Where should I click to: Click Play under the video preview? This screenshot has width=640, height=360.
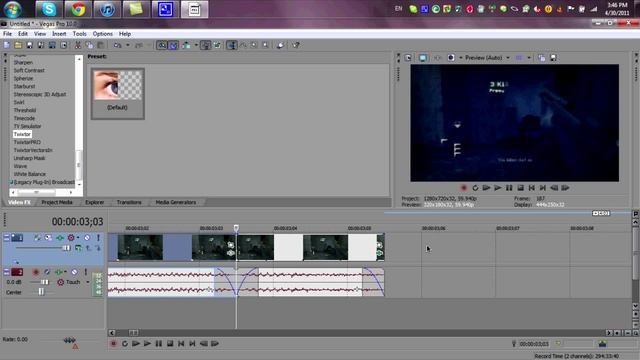click(498, 188)
